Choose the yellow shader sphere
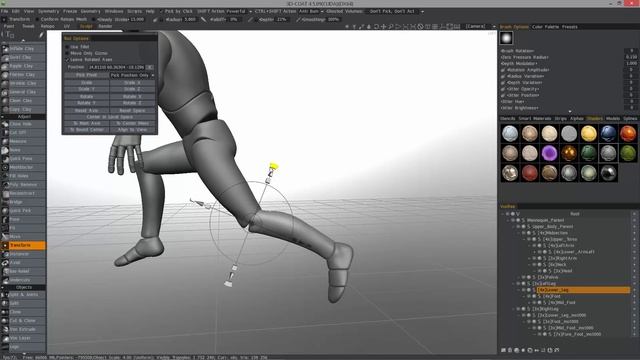Screen dimensions: 640x360 (x=588, y=133)
